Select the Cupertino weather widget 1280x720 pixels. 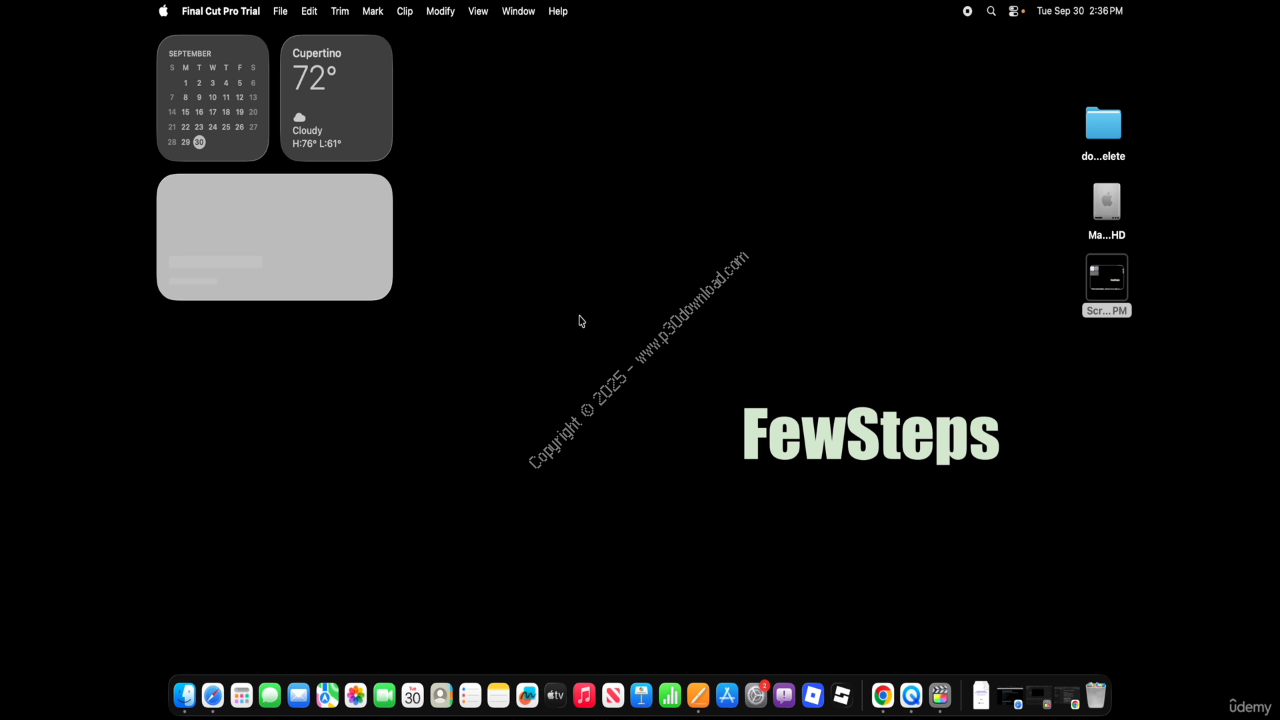click(336, 98)
